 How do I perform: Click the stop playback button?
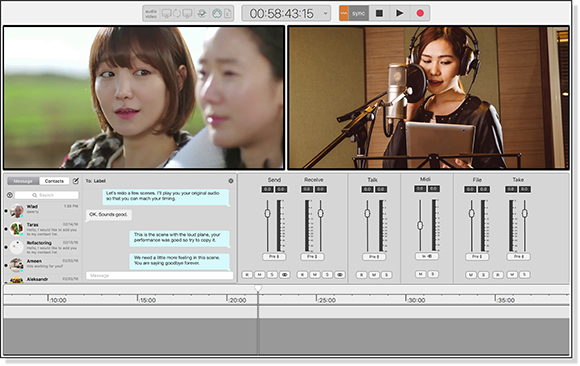(379, 13)
